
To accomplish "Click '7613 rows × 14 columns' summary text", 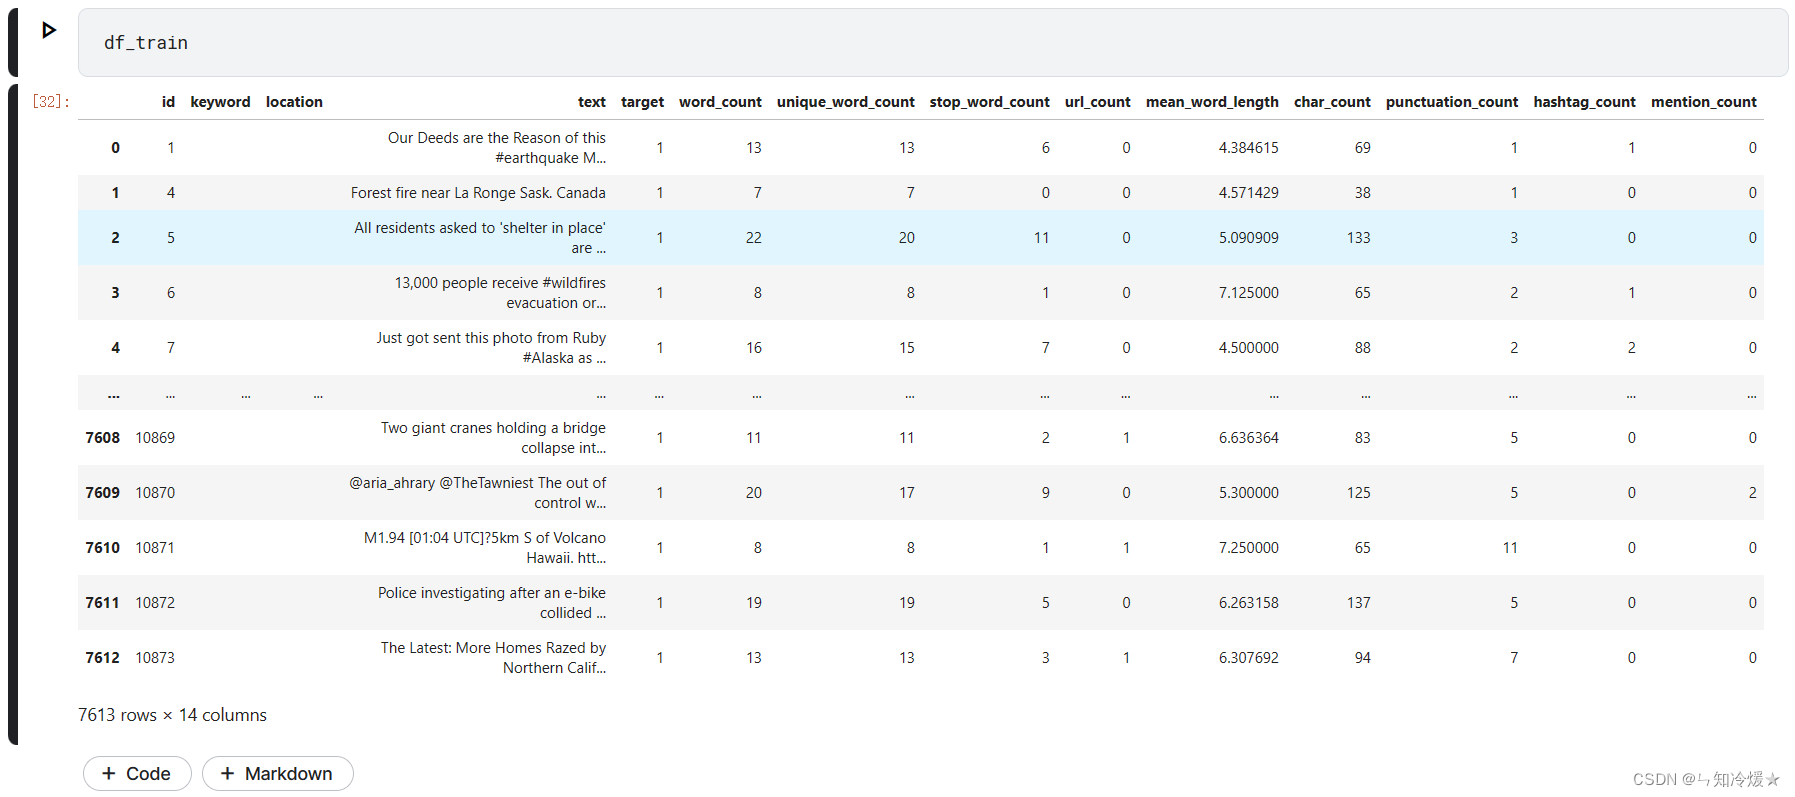I will [x=172, y=715].
